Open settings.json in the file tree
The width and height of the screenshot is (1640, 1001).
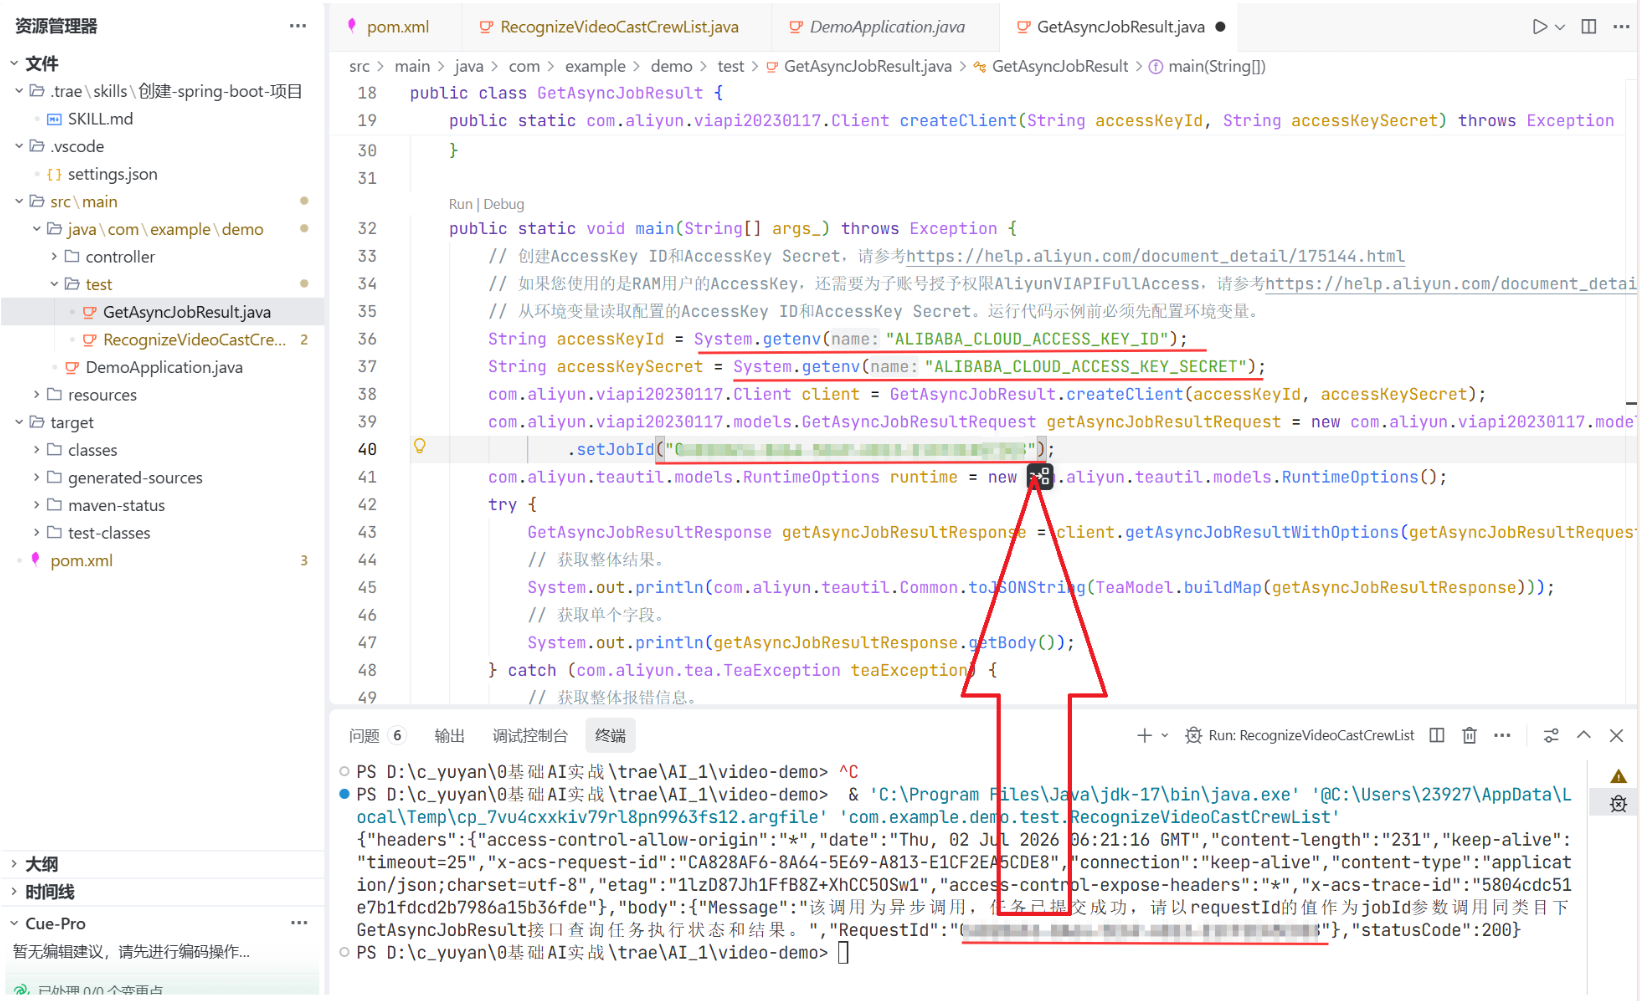(112, 174)
